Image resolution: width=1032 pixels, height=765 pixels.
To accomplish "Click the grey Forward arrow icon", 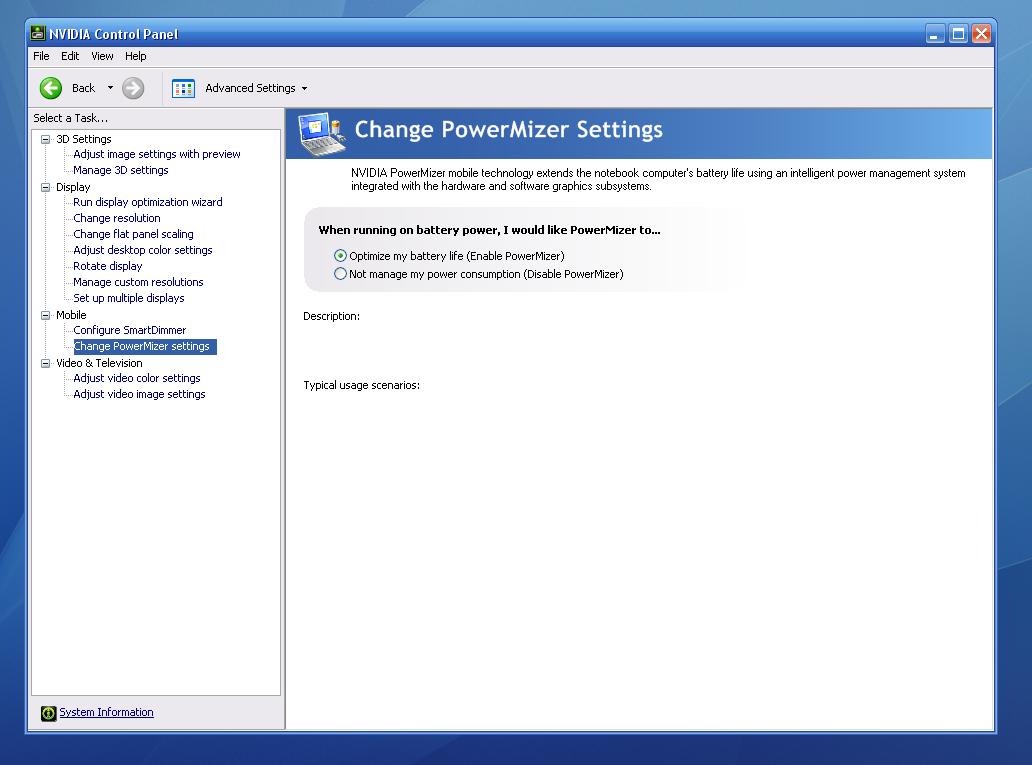I will click(x=133, y=88).
